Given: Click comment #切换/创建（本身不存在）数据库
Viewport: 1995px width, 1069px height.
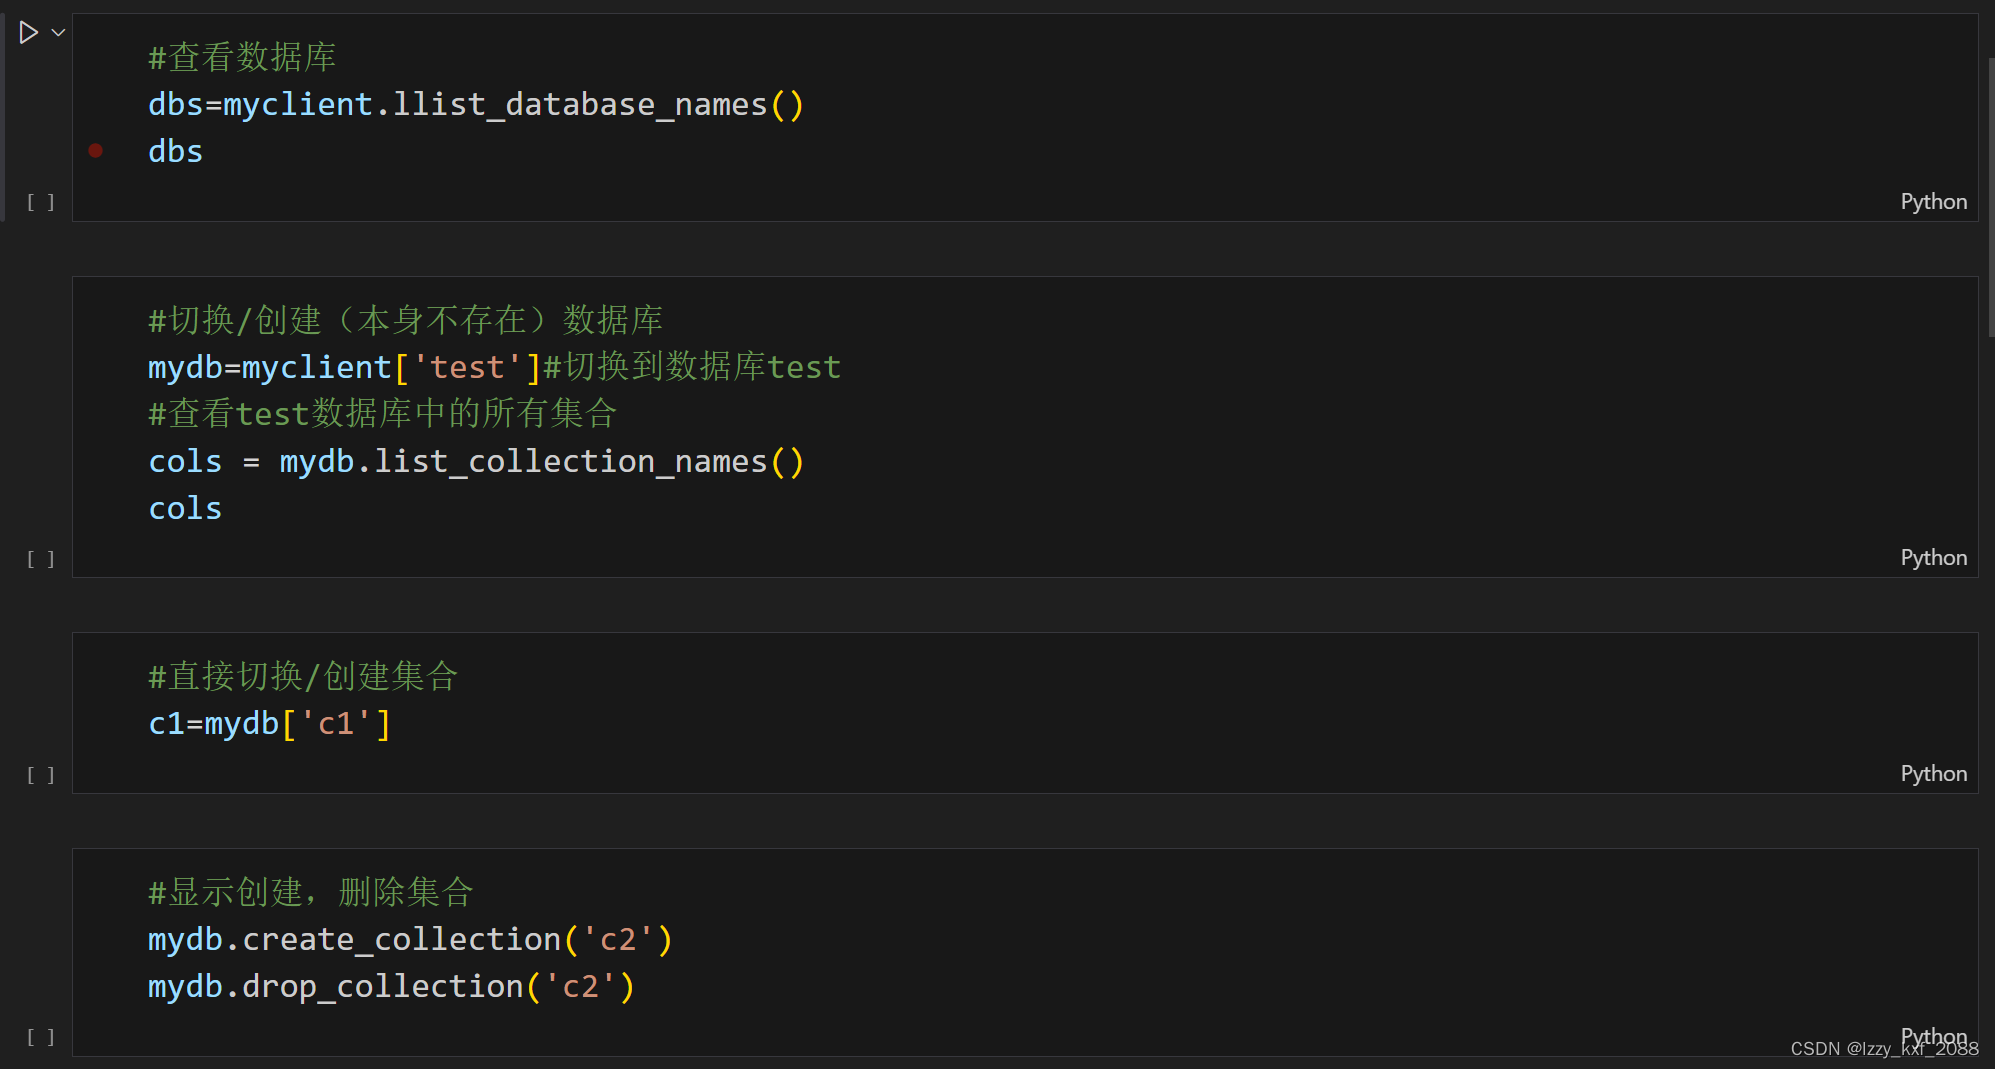Looking at the screenshot, I should [405, 320].
